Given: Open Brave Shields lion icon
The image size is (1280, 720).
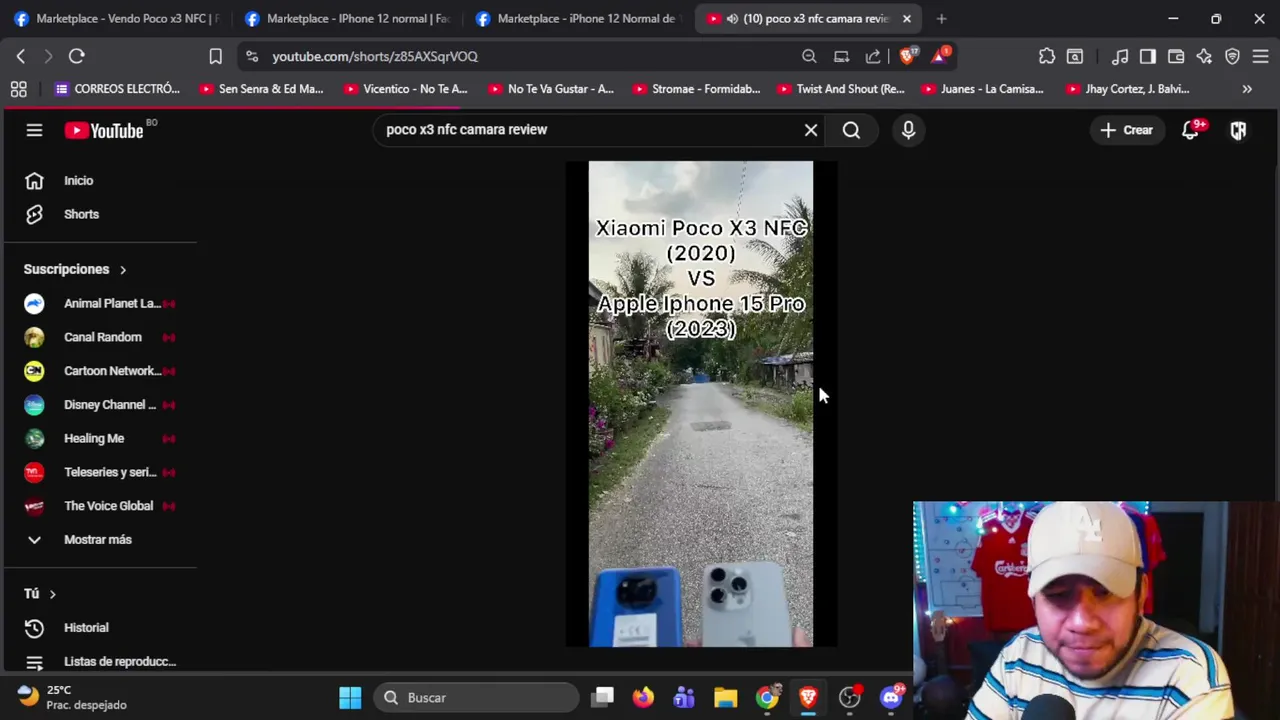Looking at the screenshot, I should click(x=907, y=57).
